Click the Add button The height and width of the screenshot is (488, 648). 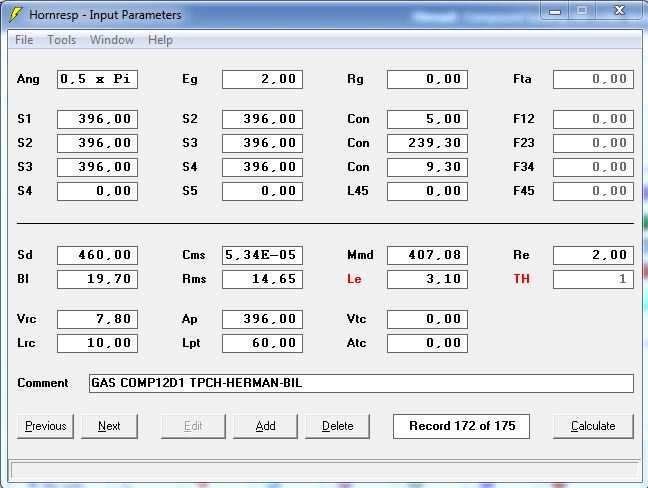coord(265,426)
